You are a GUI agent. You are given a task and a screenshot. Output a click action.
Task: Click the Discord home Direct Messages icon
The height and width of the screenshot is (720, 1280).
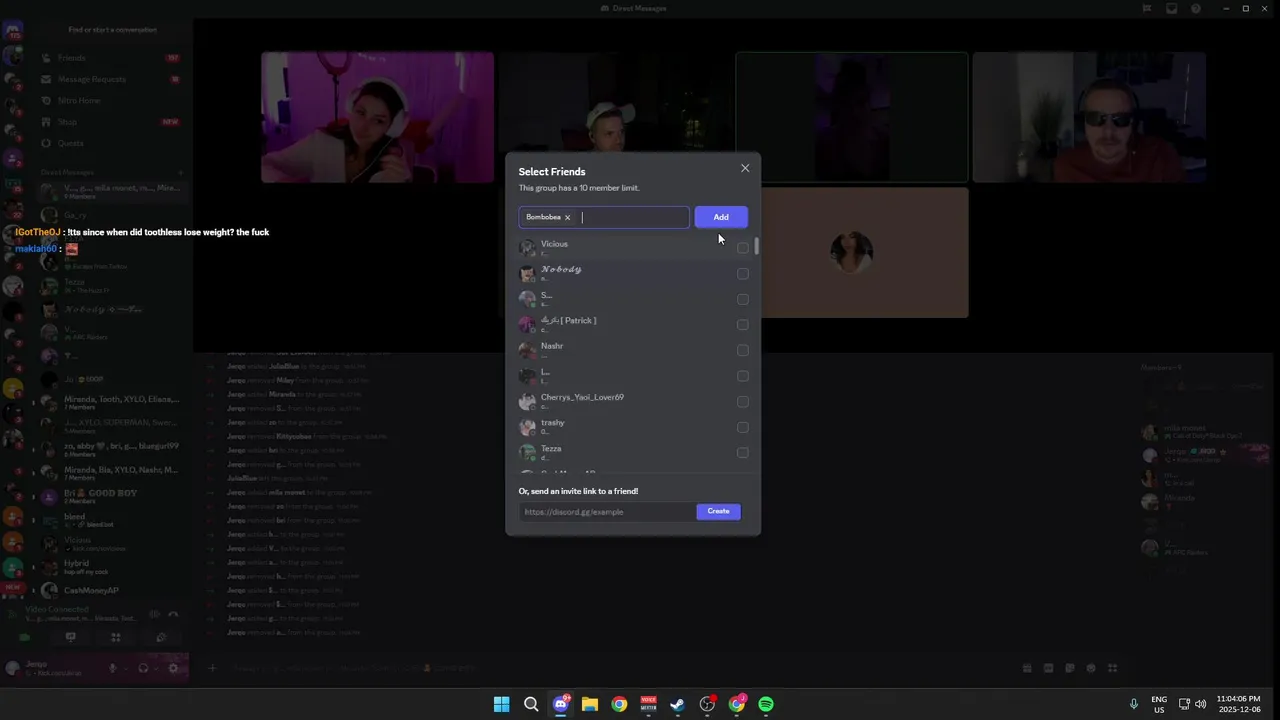(x=13, y=31)
